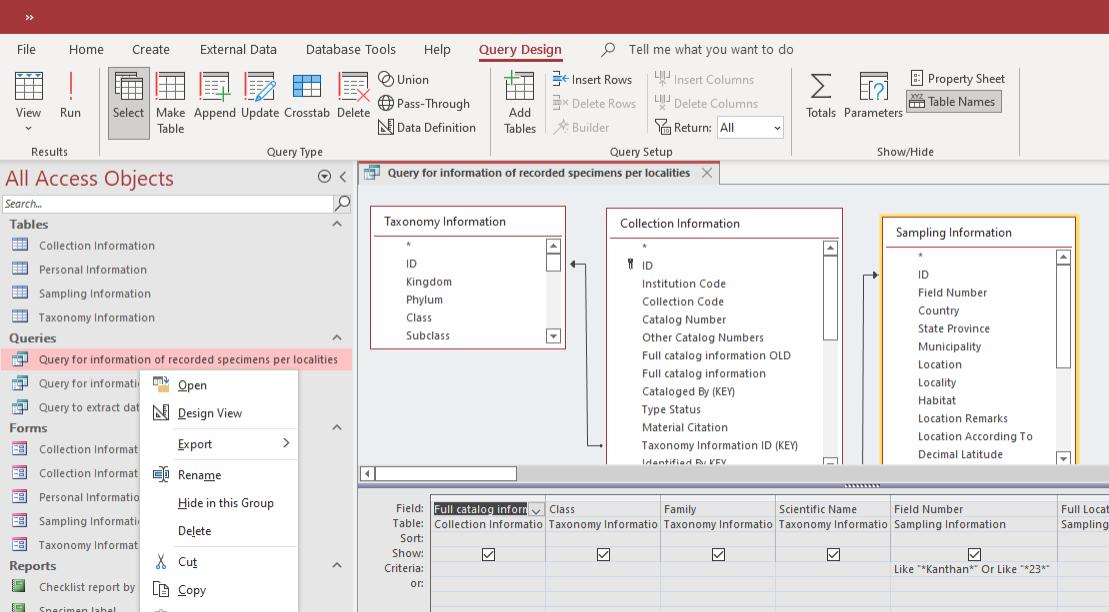Choose Delete from the context menu
Viewport: 1109px width, 612px height.
tap(219, 531)
